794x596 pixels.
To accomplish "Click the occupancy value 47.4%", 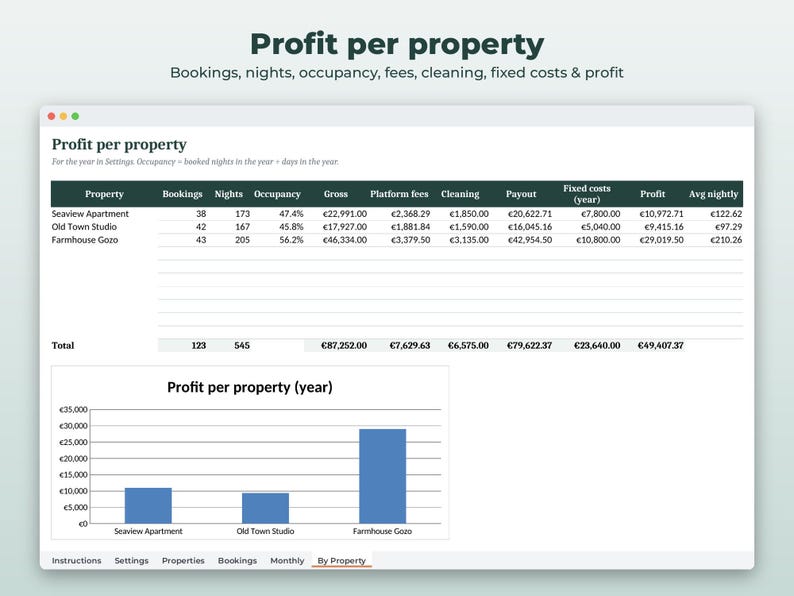I will [291, 214].
